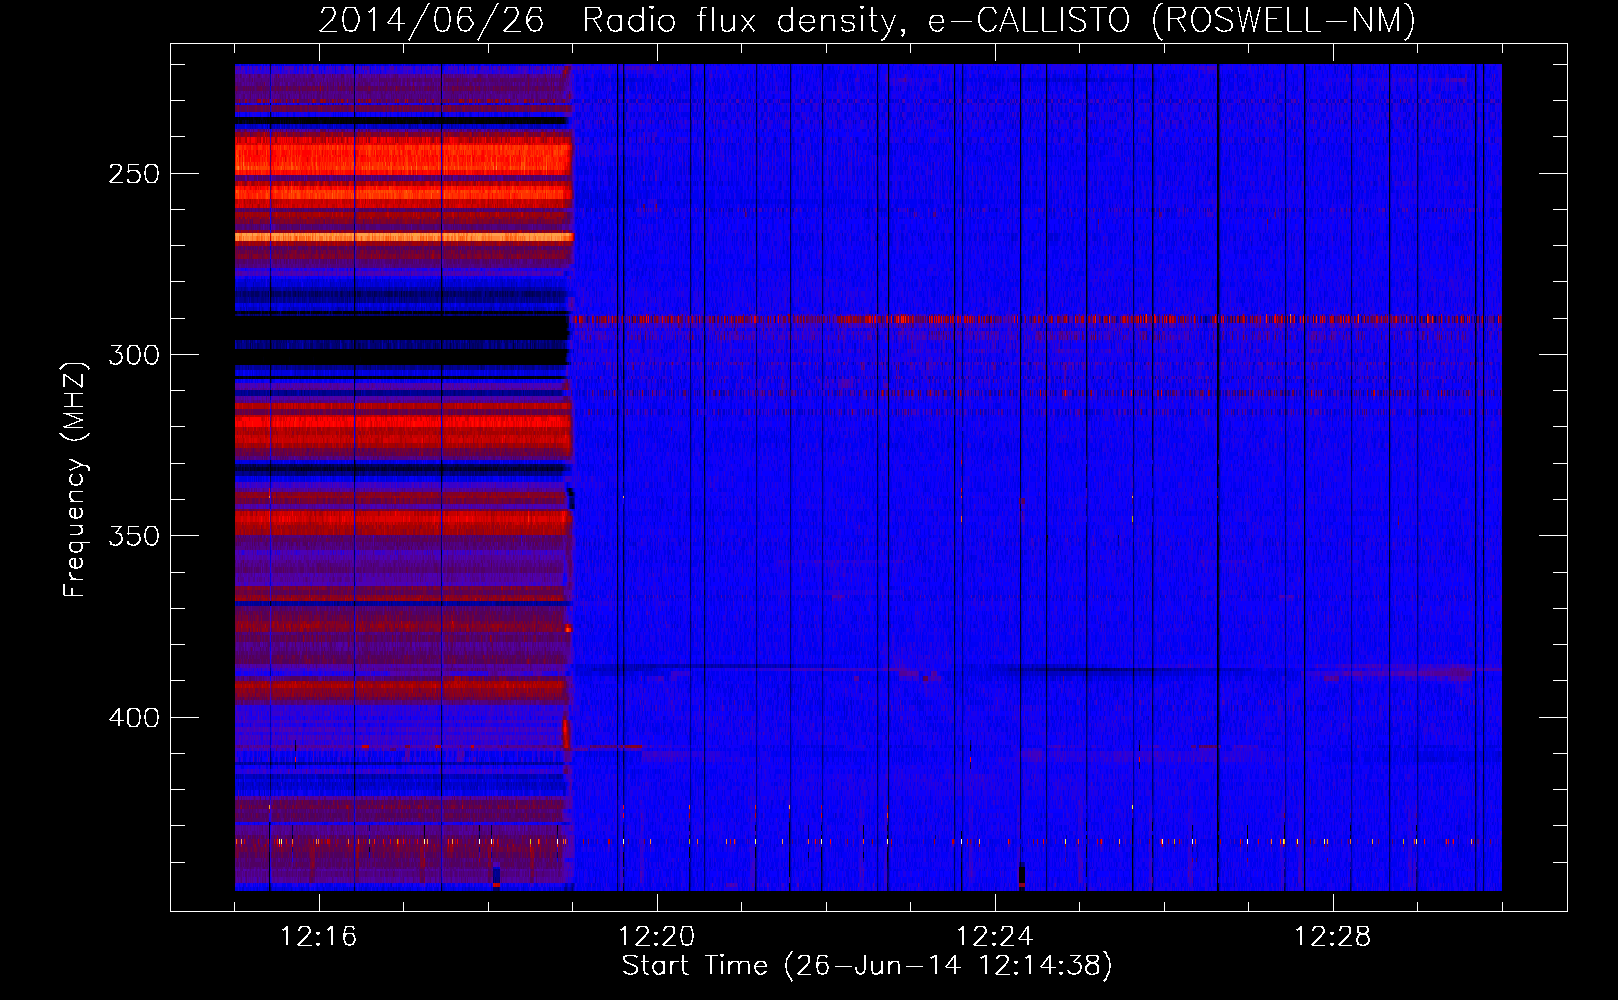Click the 12:16 time tick label
This screenshot has height=1000, width=1618.
[318, 937]
